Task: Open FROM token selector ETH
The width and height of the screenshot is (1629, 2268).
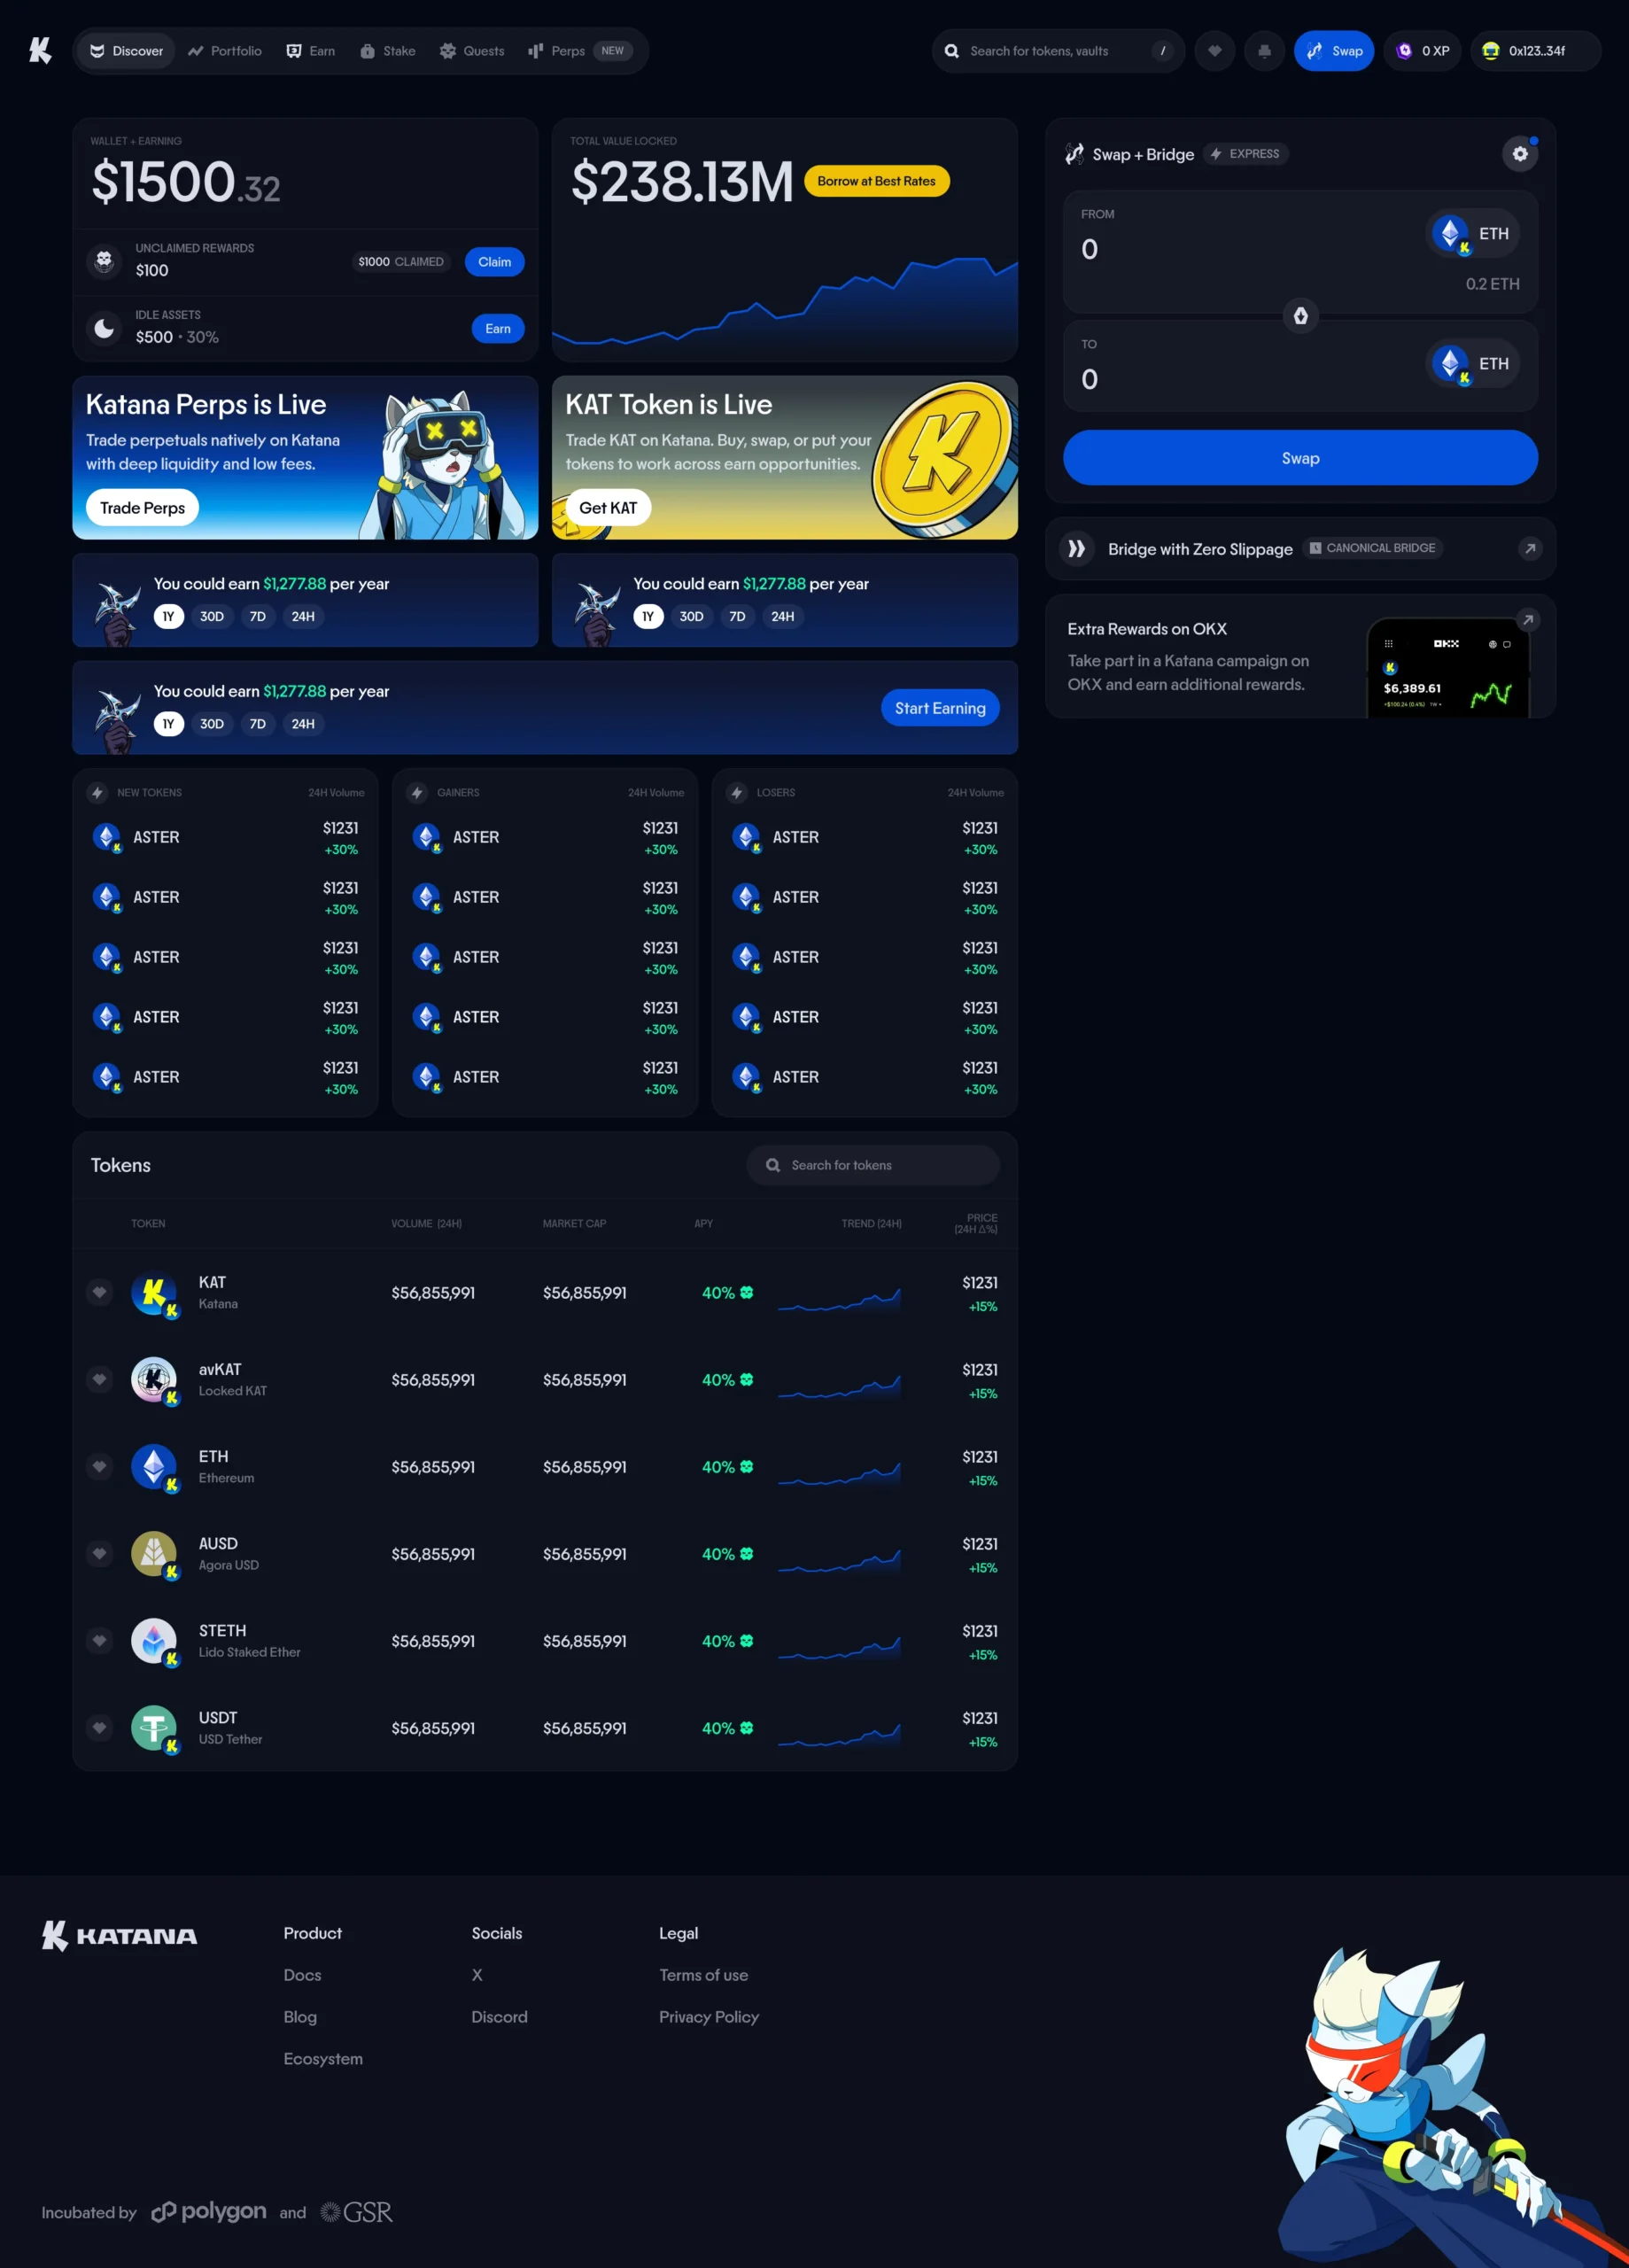Action: tap(1472, 233)
